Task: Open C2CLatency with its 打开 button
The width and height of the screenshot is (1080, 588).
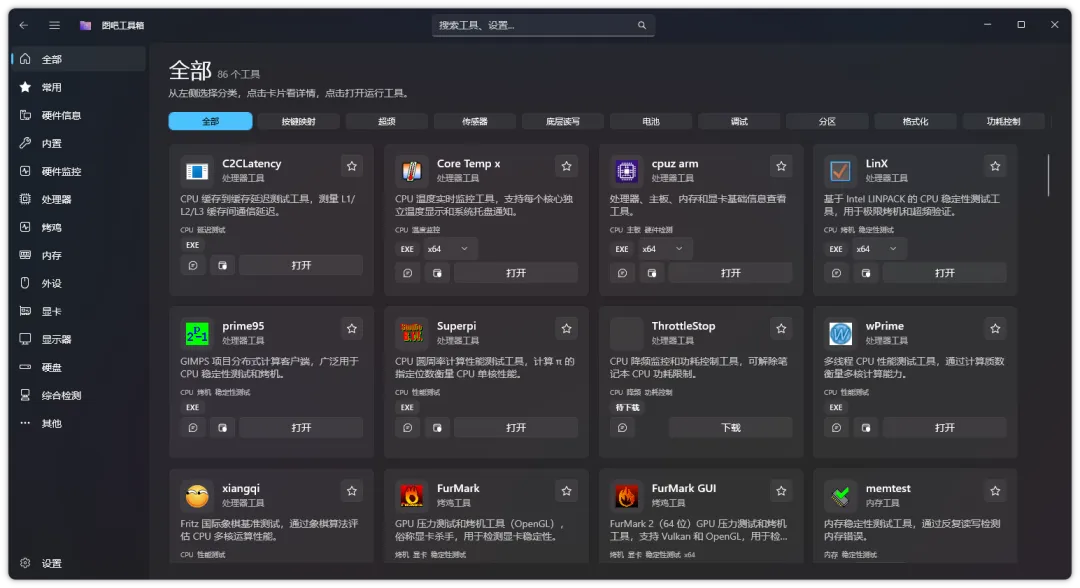Action: [301, 265]
